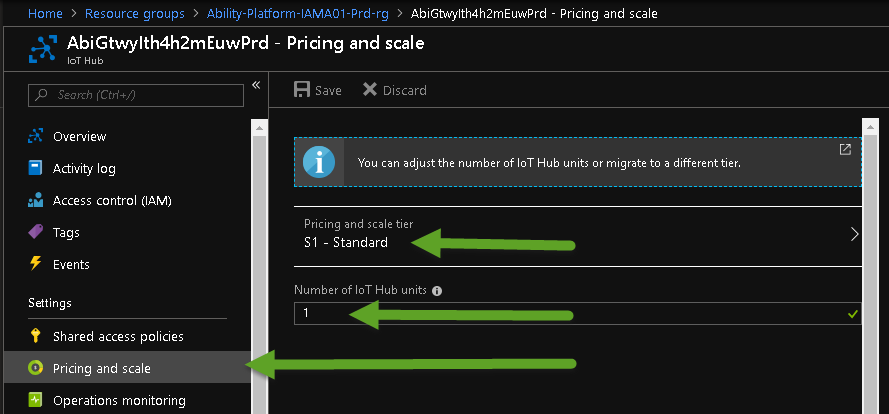Image resolution: width=889 pixels, height=414 pixels.
Task: Focus the sidebar Search (Ctrl+/) field
Action: click(x=136, y=95)
